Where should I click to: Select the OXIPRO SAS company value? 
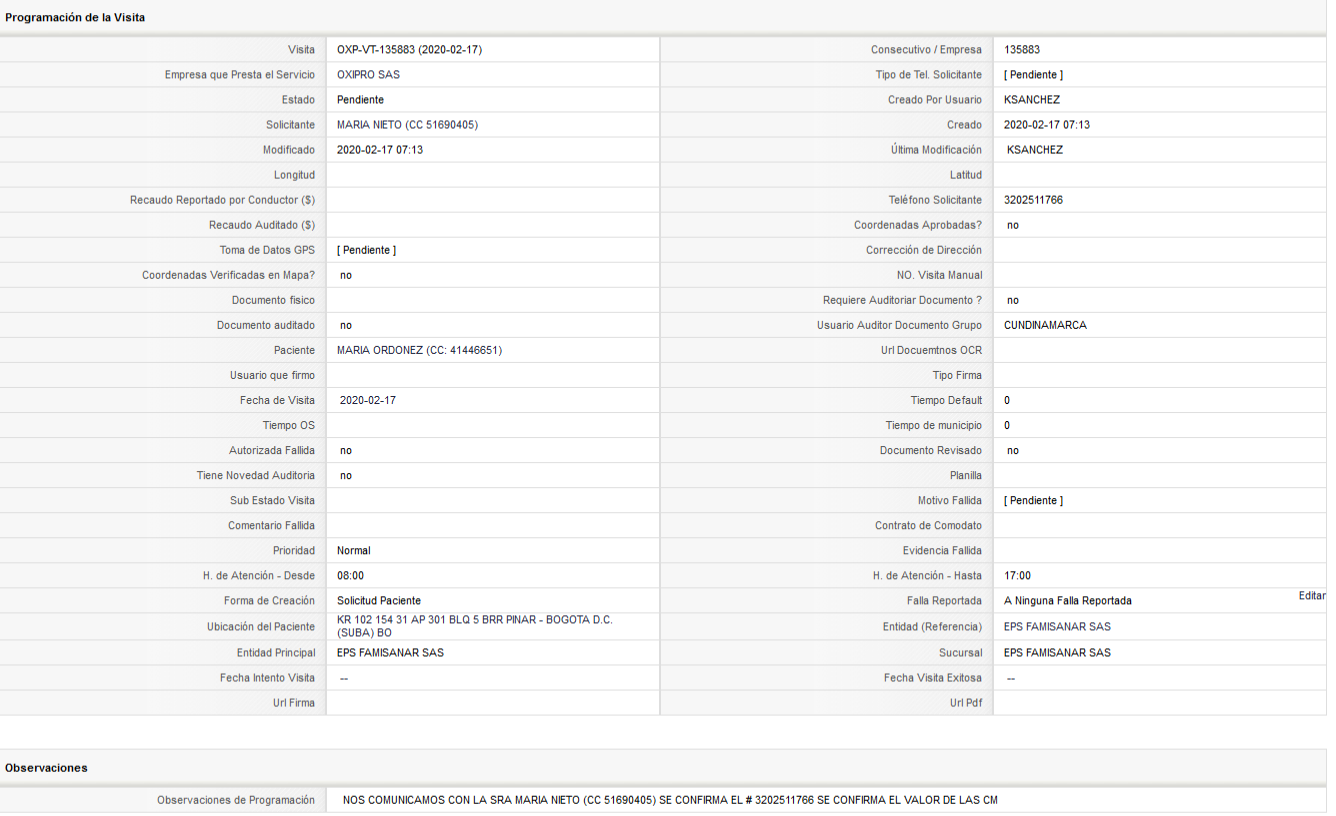pos(369,75)
